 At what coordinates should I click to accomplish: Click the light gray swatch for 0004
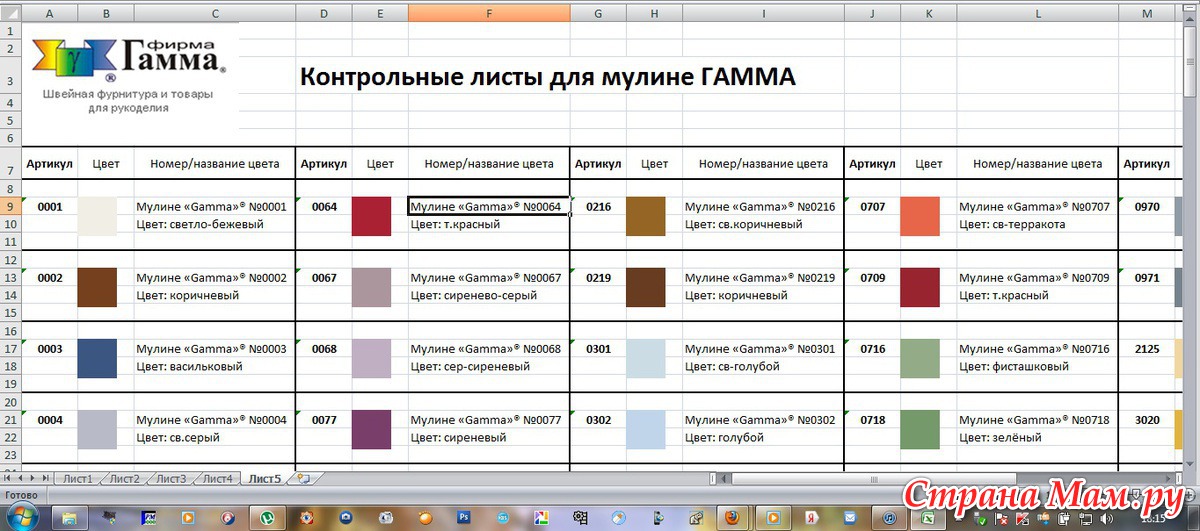tap(97, 430)
